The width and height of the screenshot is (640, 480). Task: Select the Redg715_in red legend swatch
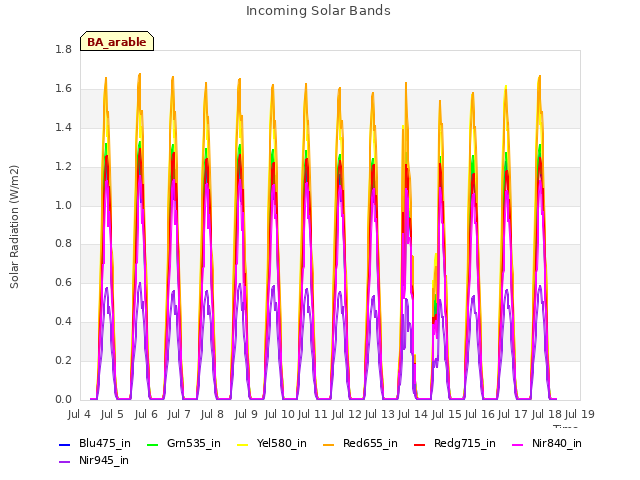coord(420,444)
